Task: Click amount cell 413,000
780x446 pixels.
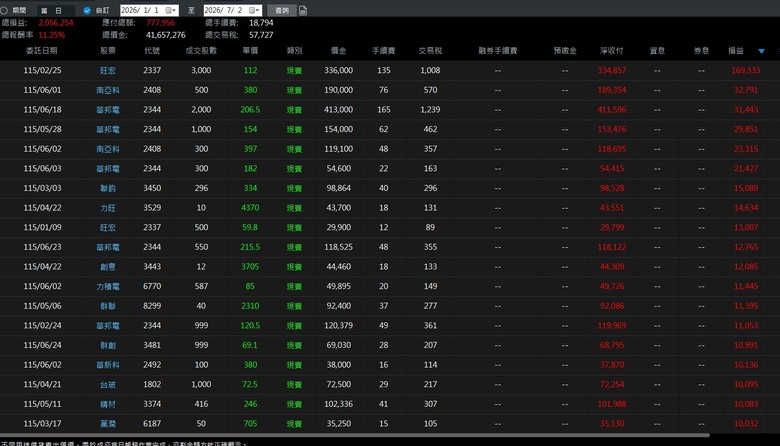Action: coord(338,110)
